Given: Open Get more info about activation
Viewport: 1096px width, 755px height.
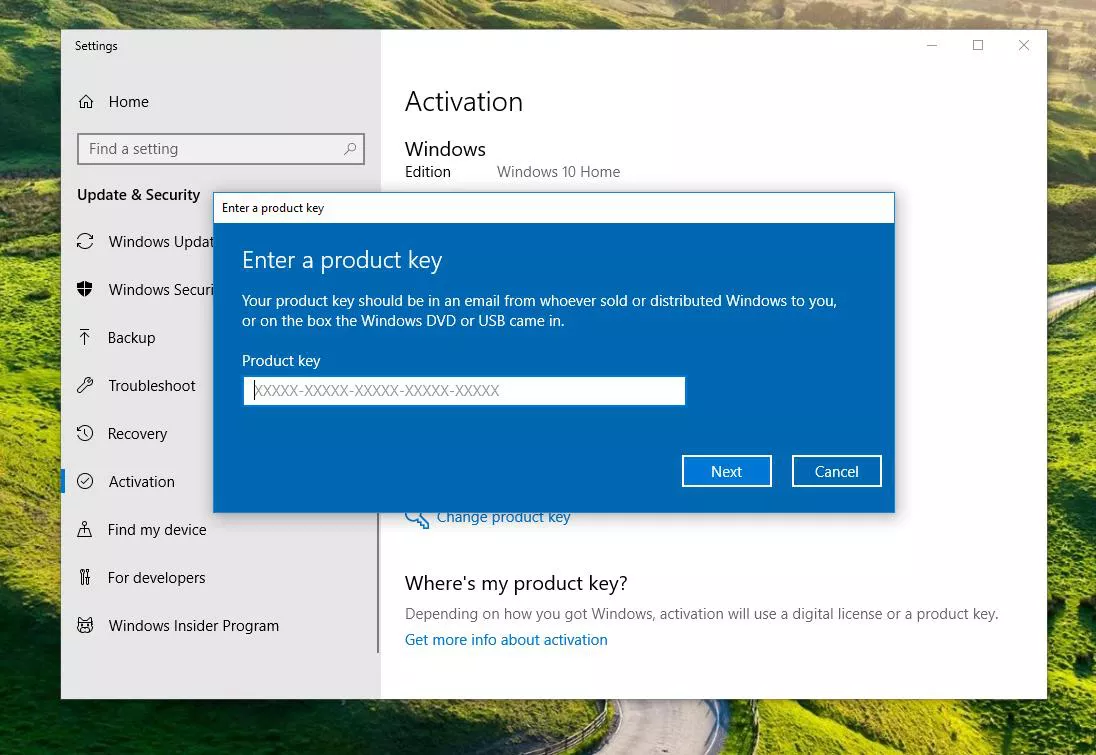Looking at the screenshot, I should tap(506, 639).
